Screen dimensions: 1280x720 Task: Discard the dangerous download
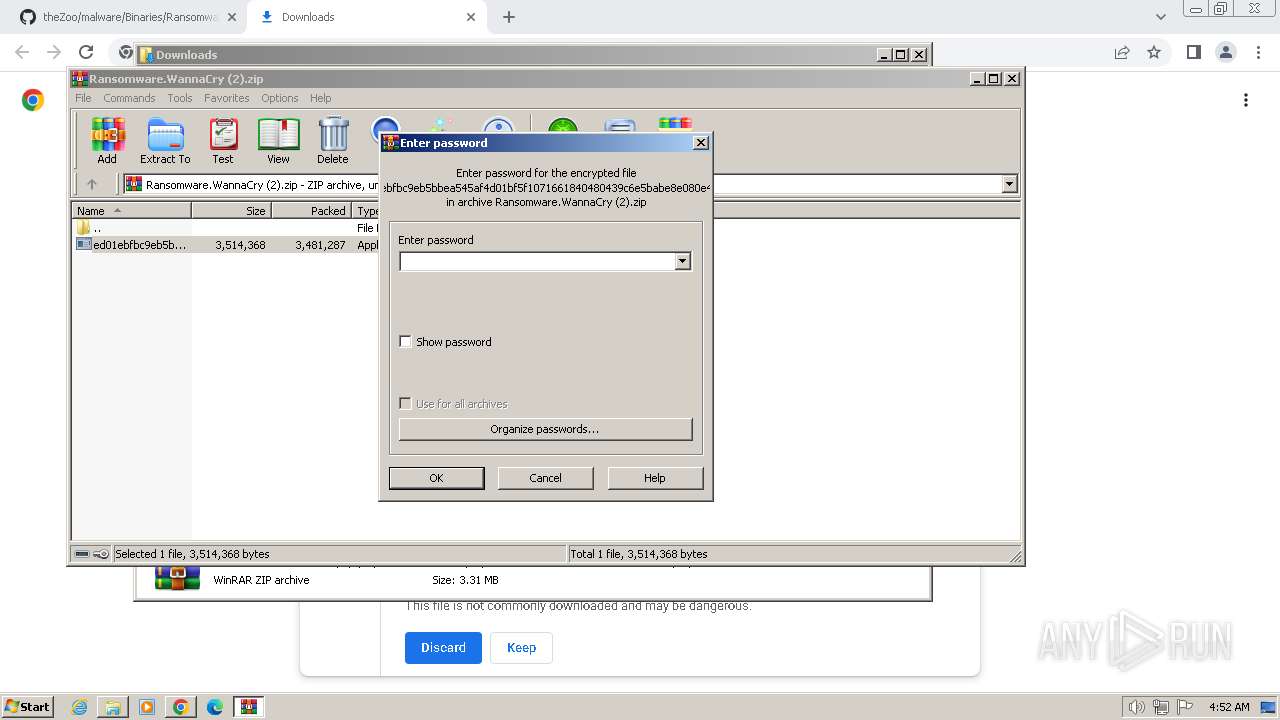[443, 648]
